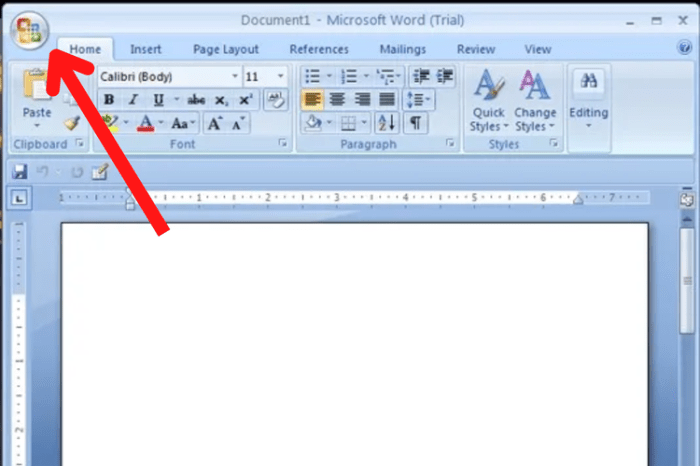700x466 pixels.
Task: Click the Sort A-Z icon
Action: click(x=386, y=123)
